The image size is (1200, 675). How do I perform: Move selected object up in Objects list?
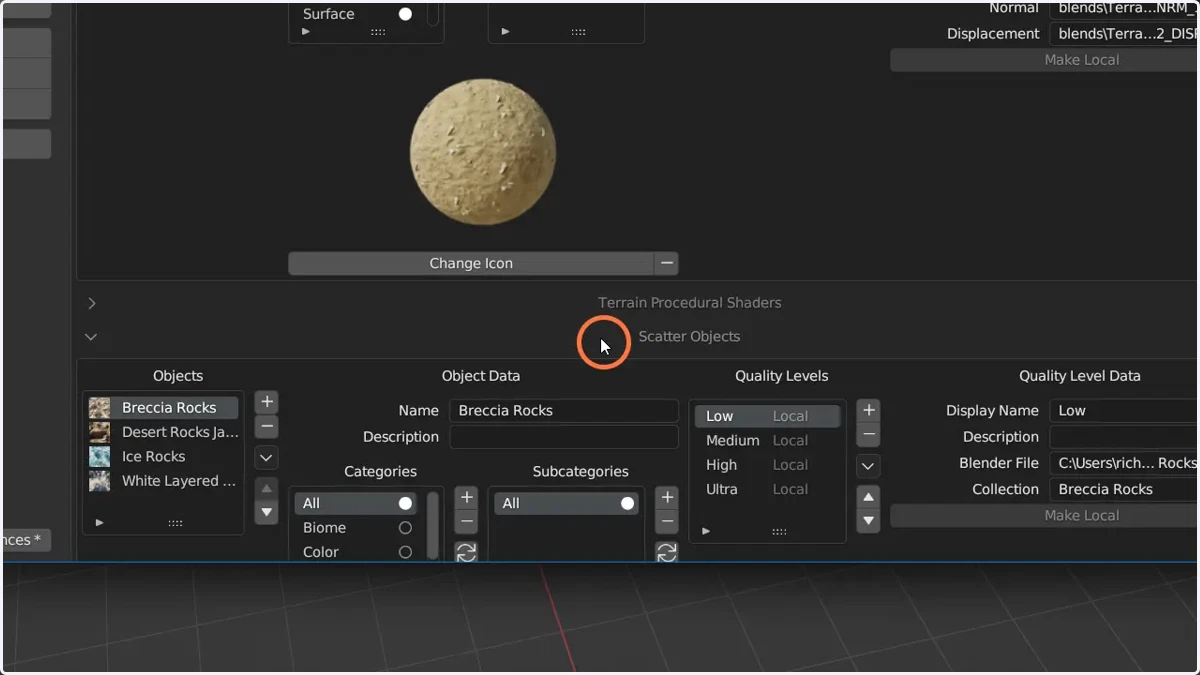pos(267,488)
